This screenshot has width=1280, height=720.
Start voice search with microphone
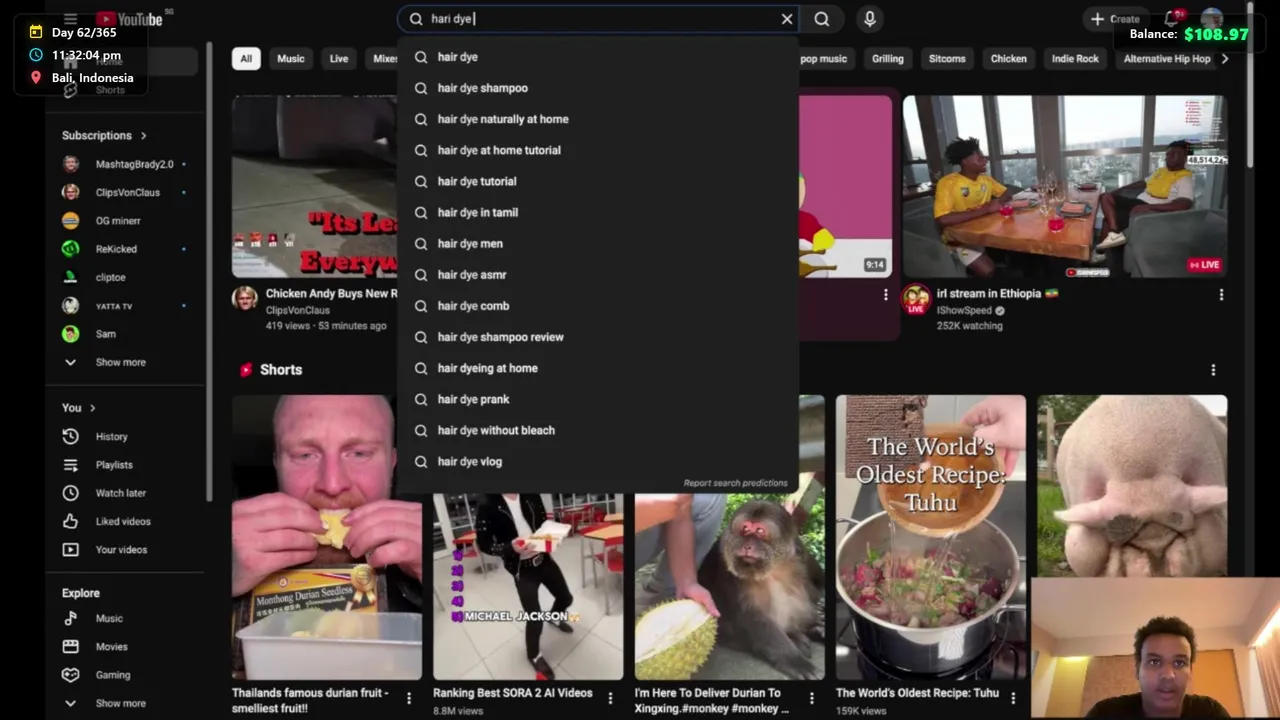869,19
